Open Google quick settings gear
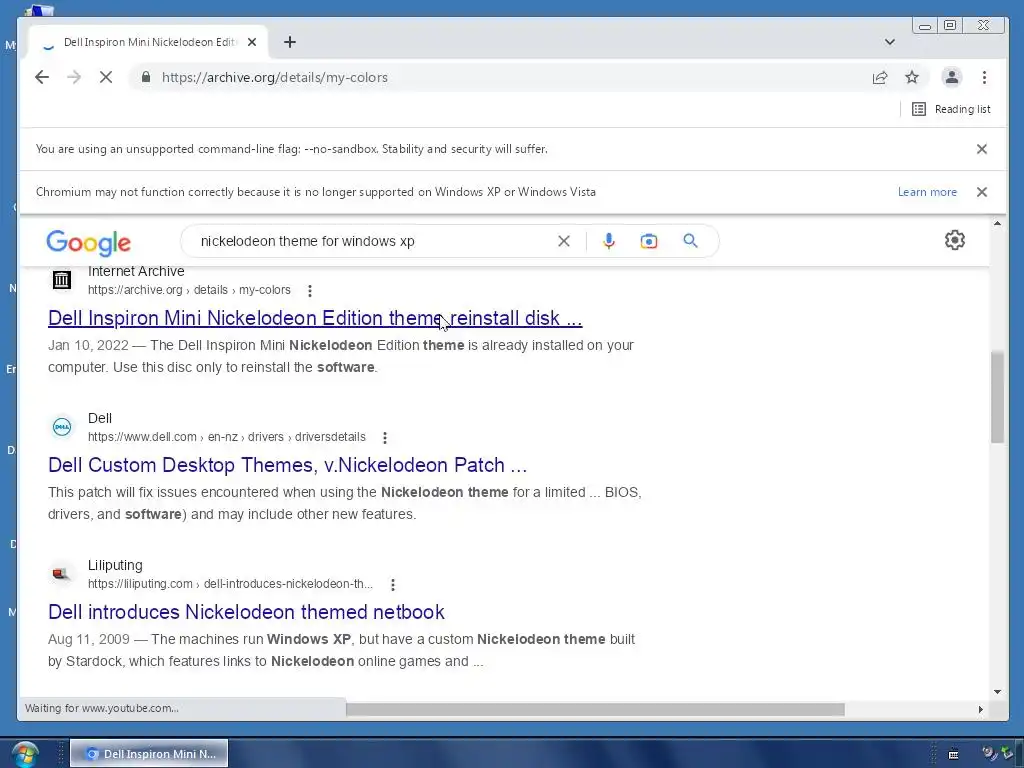The image size is (1024, 768). tap(955, 240)
